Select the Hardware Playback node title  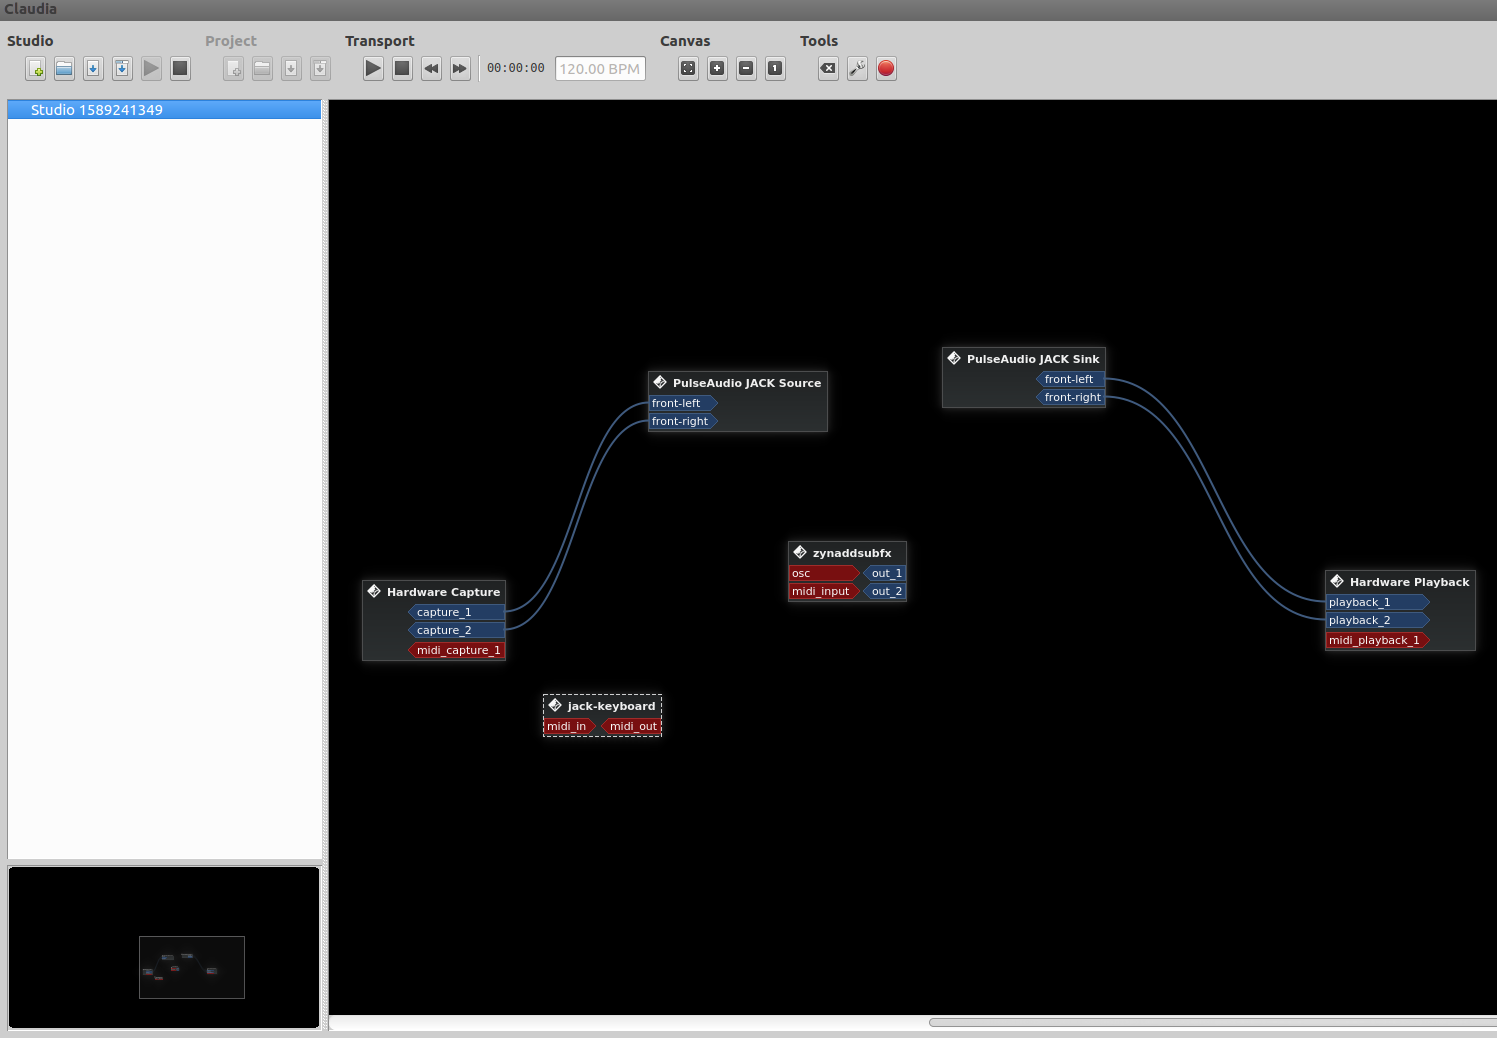[1409, 582]
